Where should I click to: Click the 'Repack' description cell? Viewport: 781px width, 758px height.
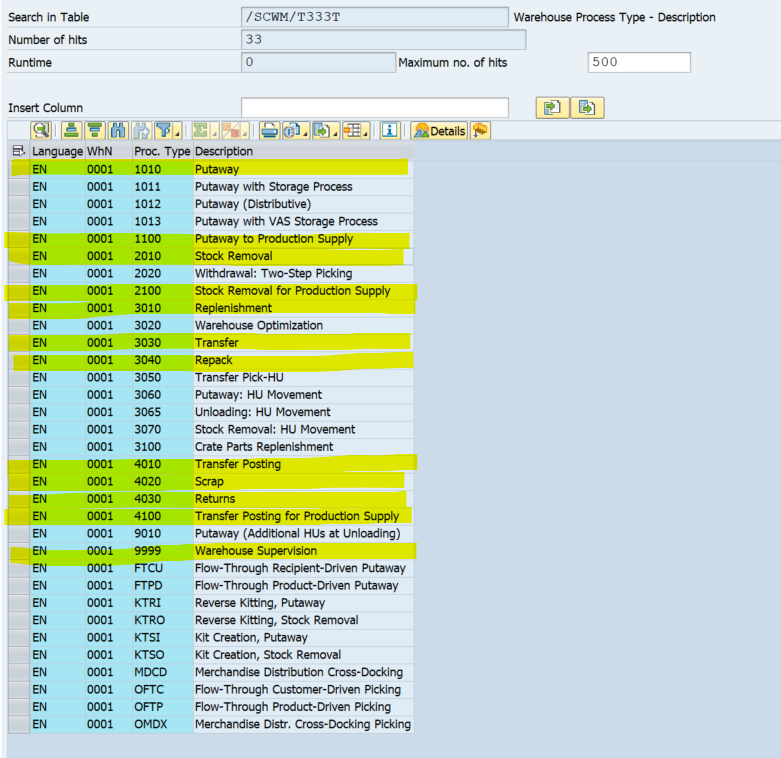(x=303, y=360)
